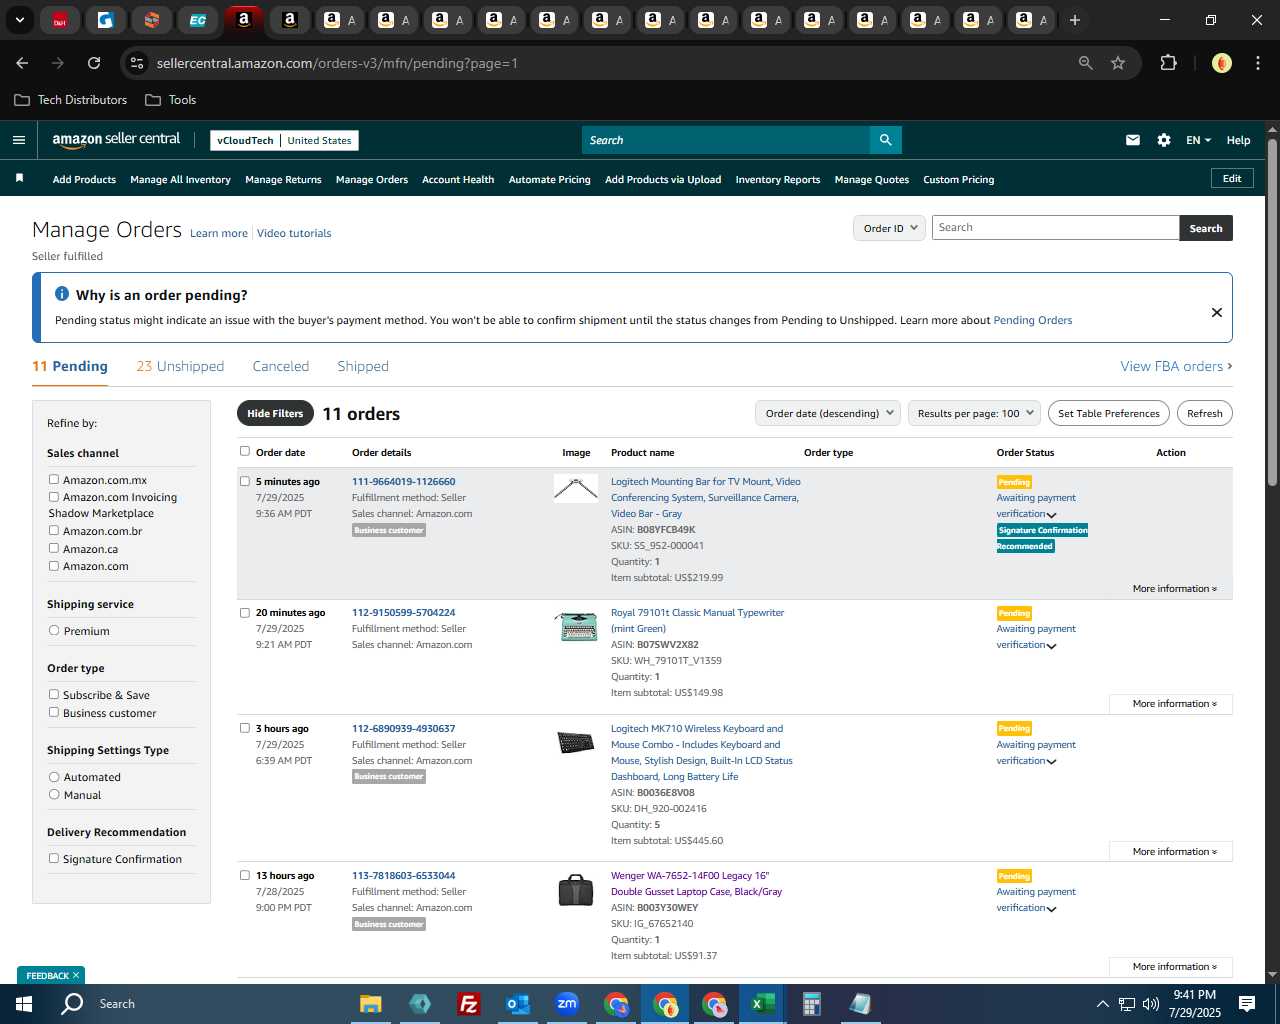Click the browser zoom magnifier icon

pyautogui.click(x=1086, y=63)
